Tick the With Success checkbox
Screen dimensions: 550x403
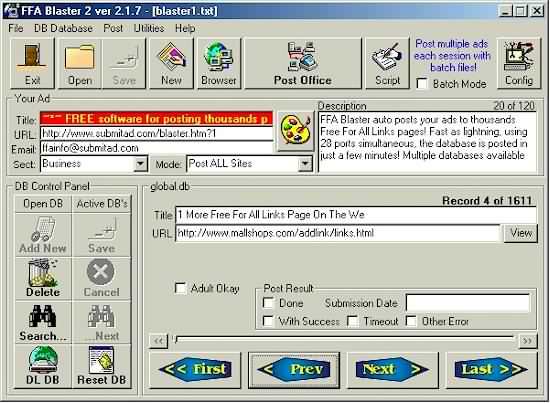click(268, 321)
